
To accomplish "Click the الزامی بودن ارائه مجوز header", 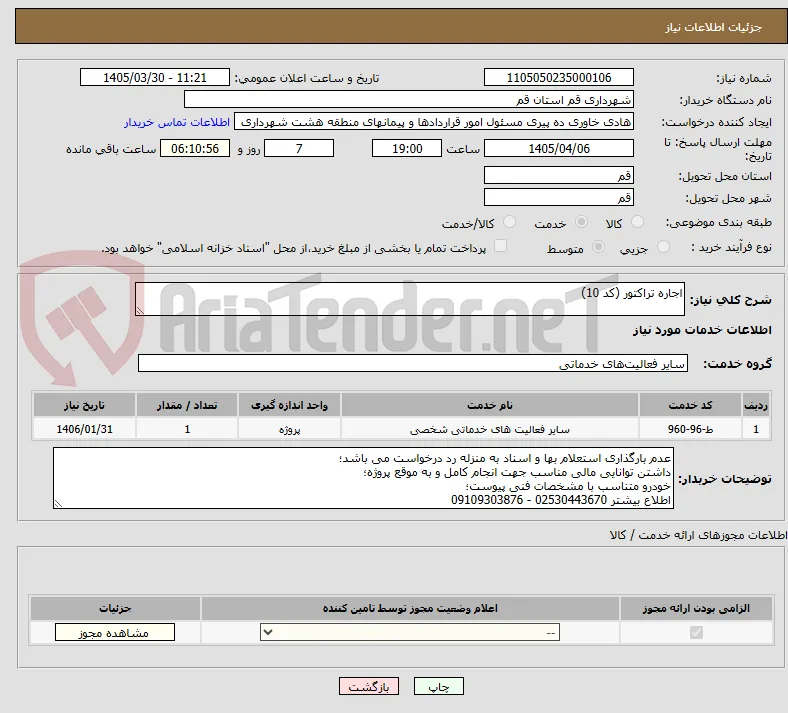I will [x=696, y=608].
